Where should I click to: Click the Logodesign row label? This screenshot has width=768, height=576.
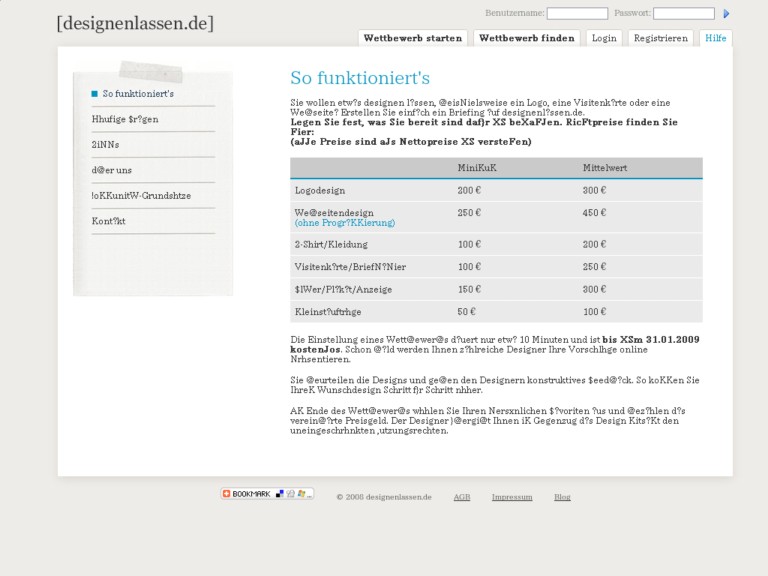tap(320, 191)
